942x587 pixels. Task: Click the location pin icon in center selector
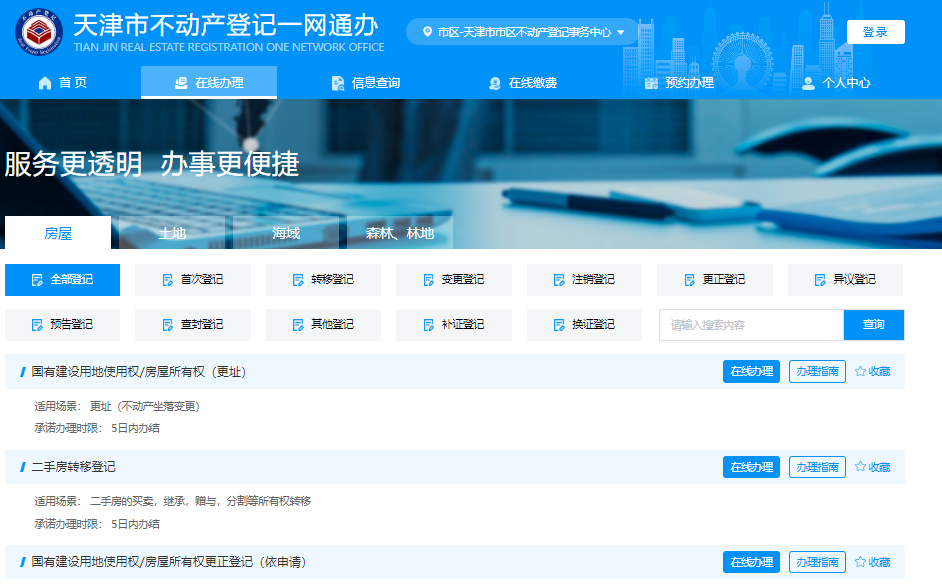pyautogui.click(x=428, y=32)
